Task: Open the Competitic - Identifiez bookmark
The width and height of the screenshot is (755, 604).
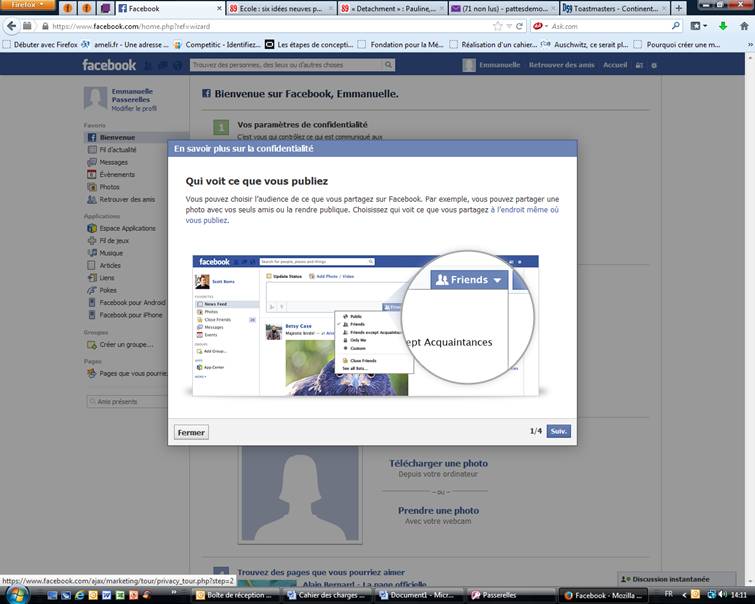Action: [217, 45]
